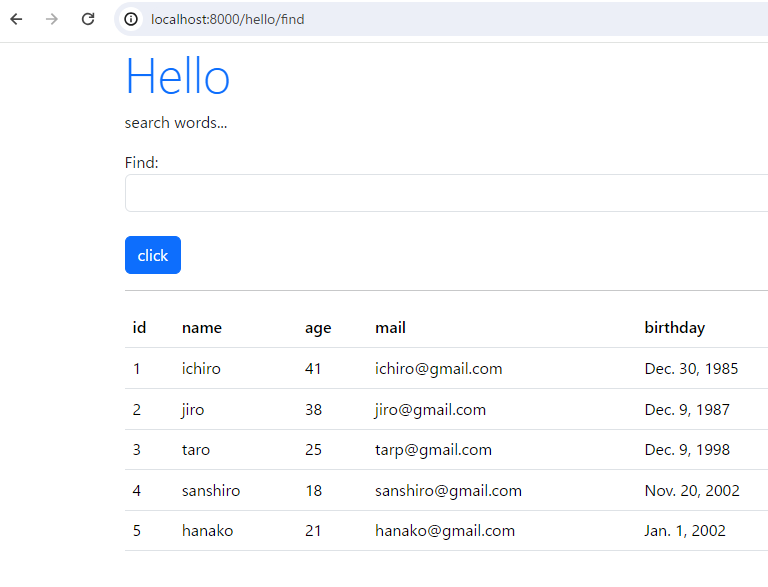Click the browser forward arrow
The width and height of the screenshot is (768, 587).
[52, 19]
